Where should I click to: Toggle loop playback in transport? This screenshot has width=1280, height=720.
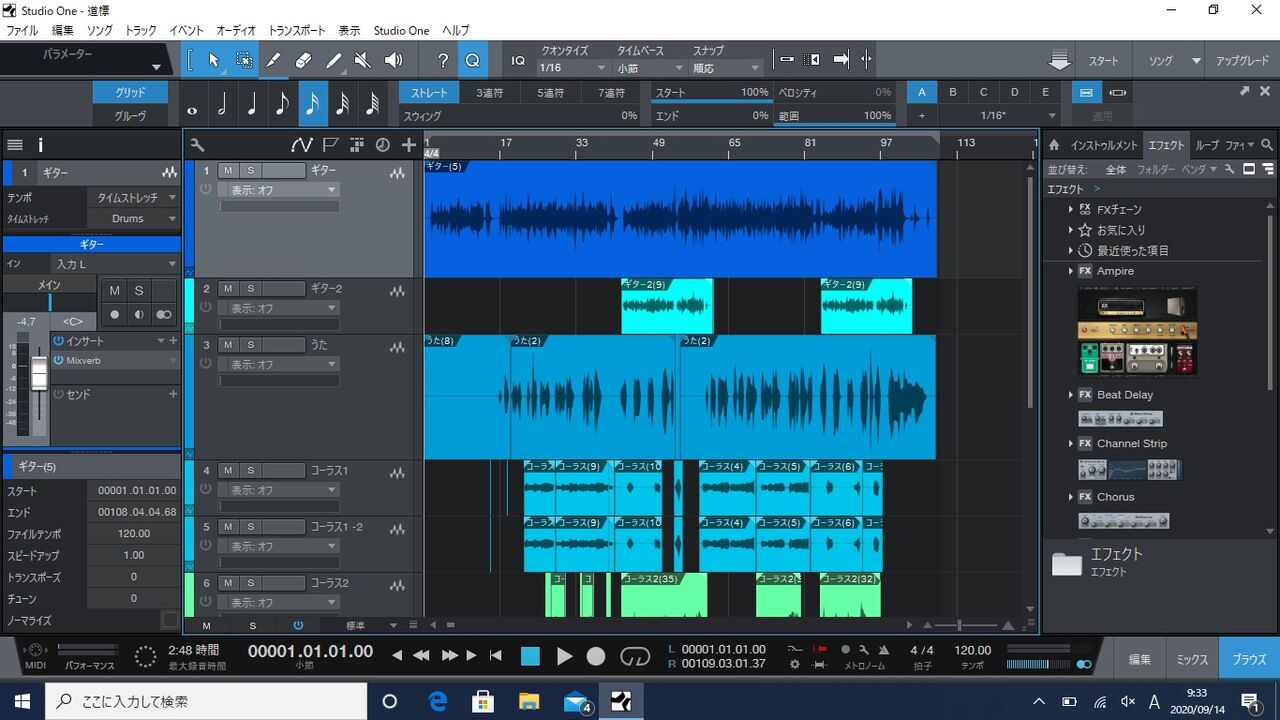tap(635, 656)
